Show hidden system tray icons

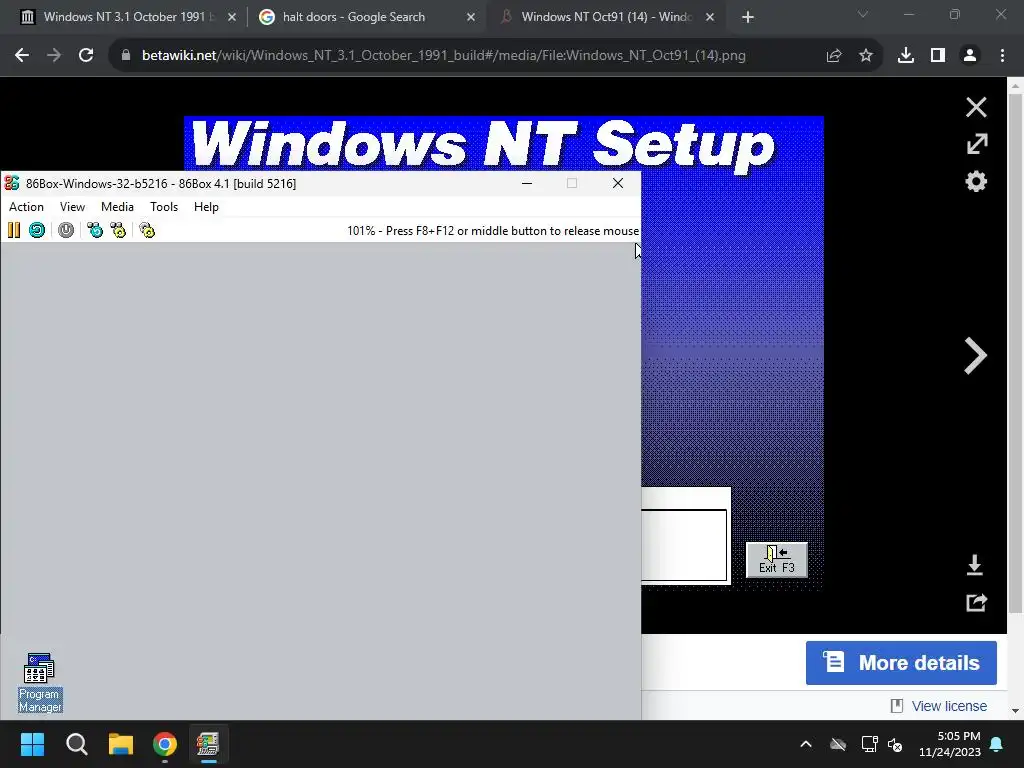[806, 744]
